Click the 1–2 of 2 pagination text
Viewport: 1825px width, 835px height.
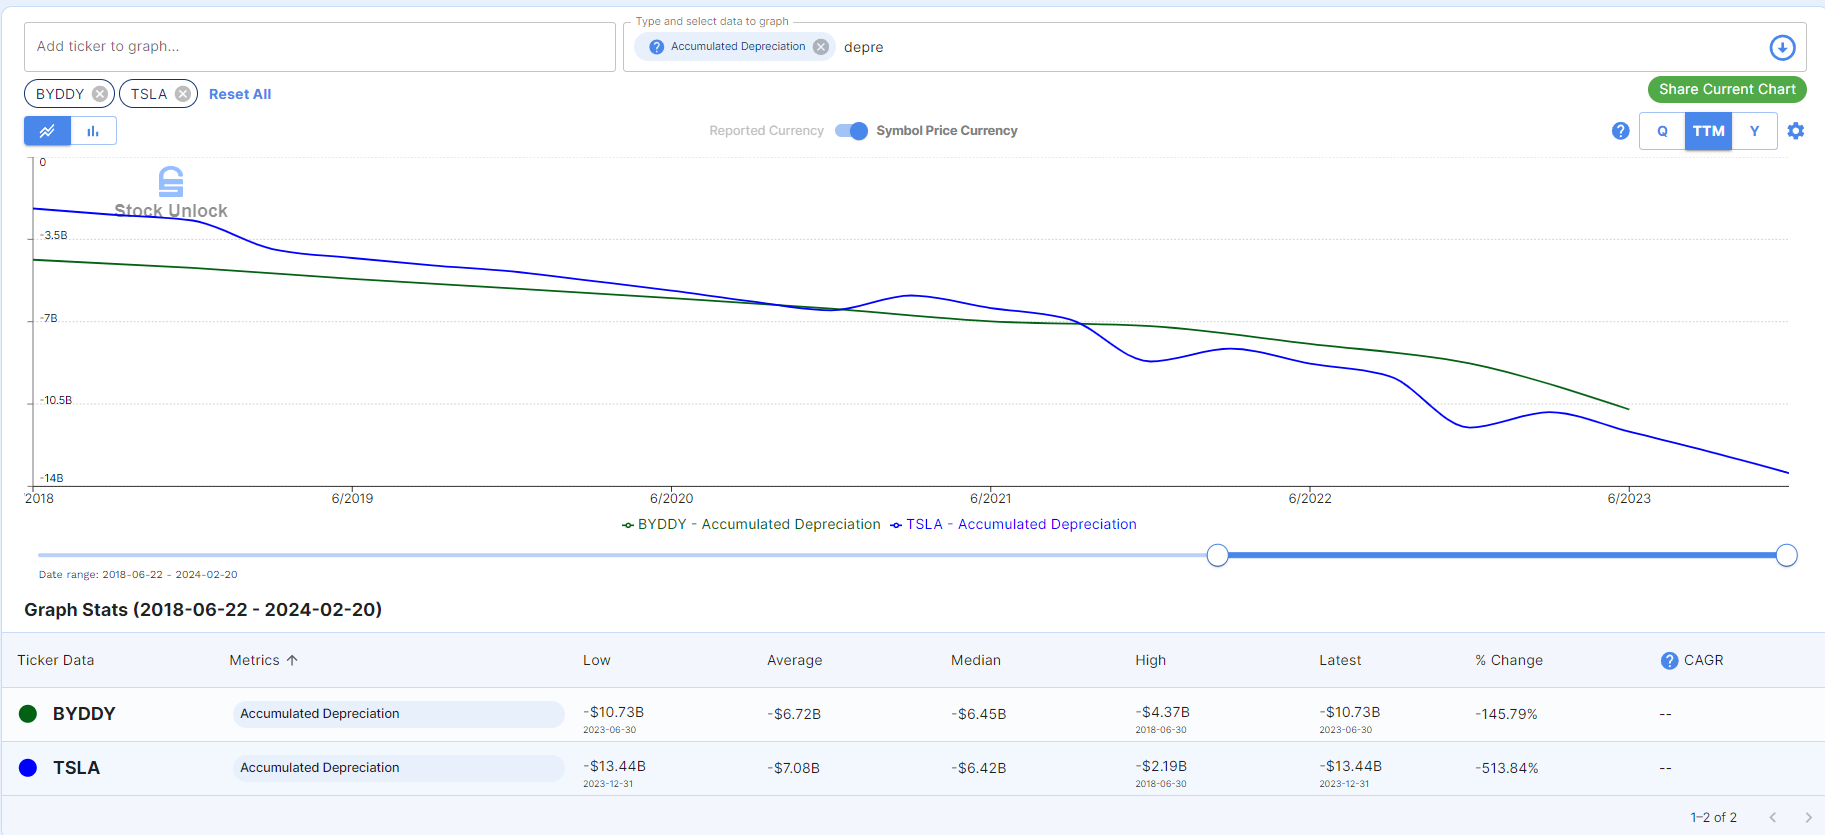1713,817
